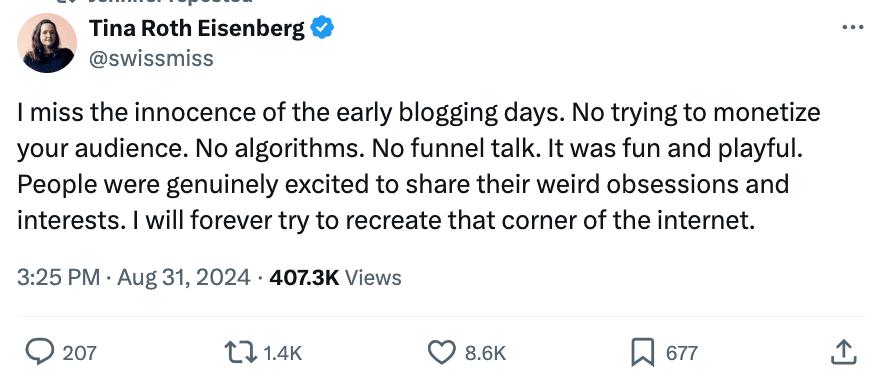The image size is (880, 390).
Task: Click the 8.6K likes count
Action: click(485, 353)
